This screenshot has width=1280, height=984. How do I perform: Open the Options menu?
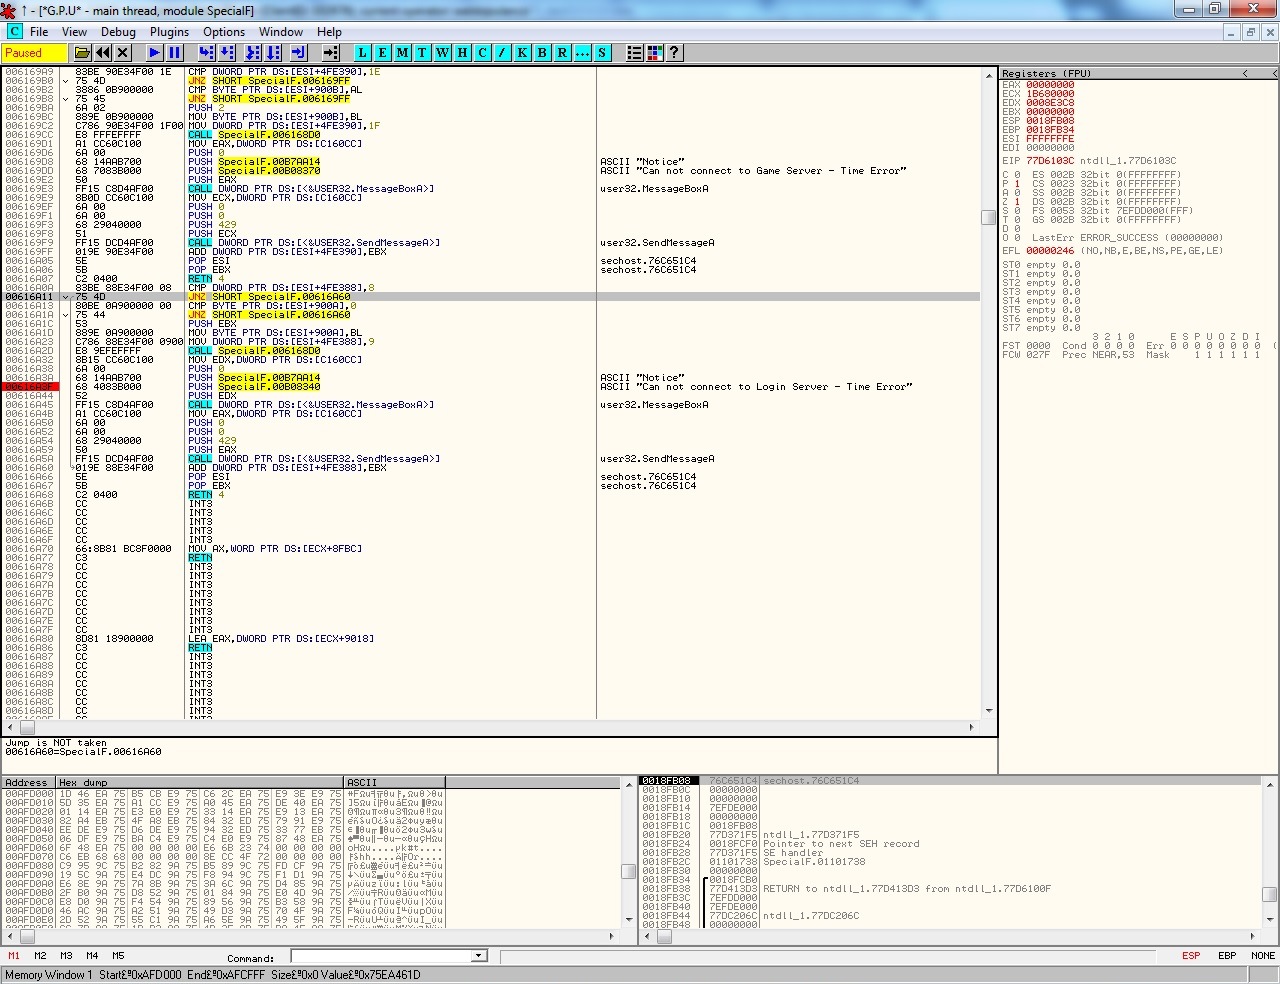click(224, 32)
